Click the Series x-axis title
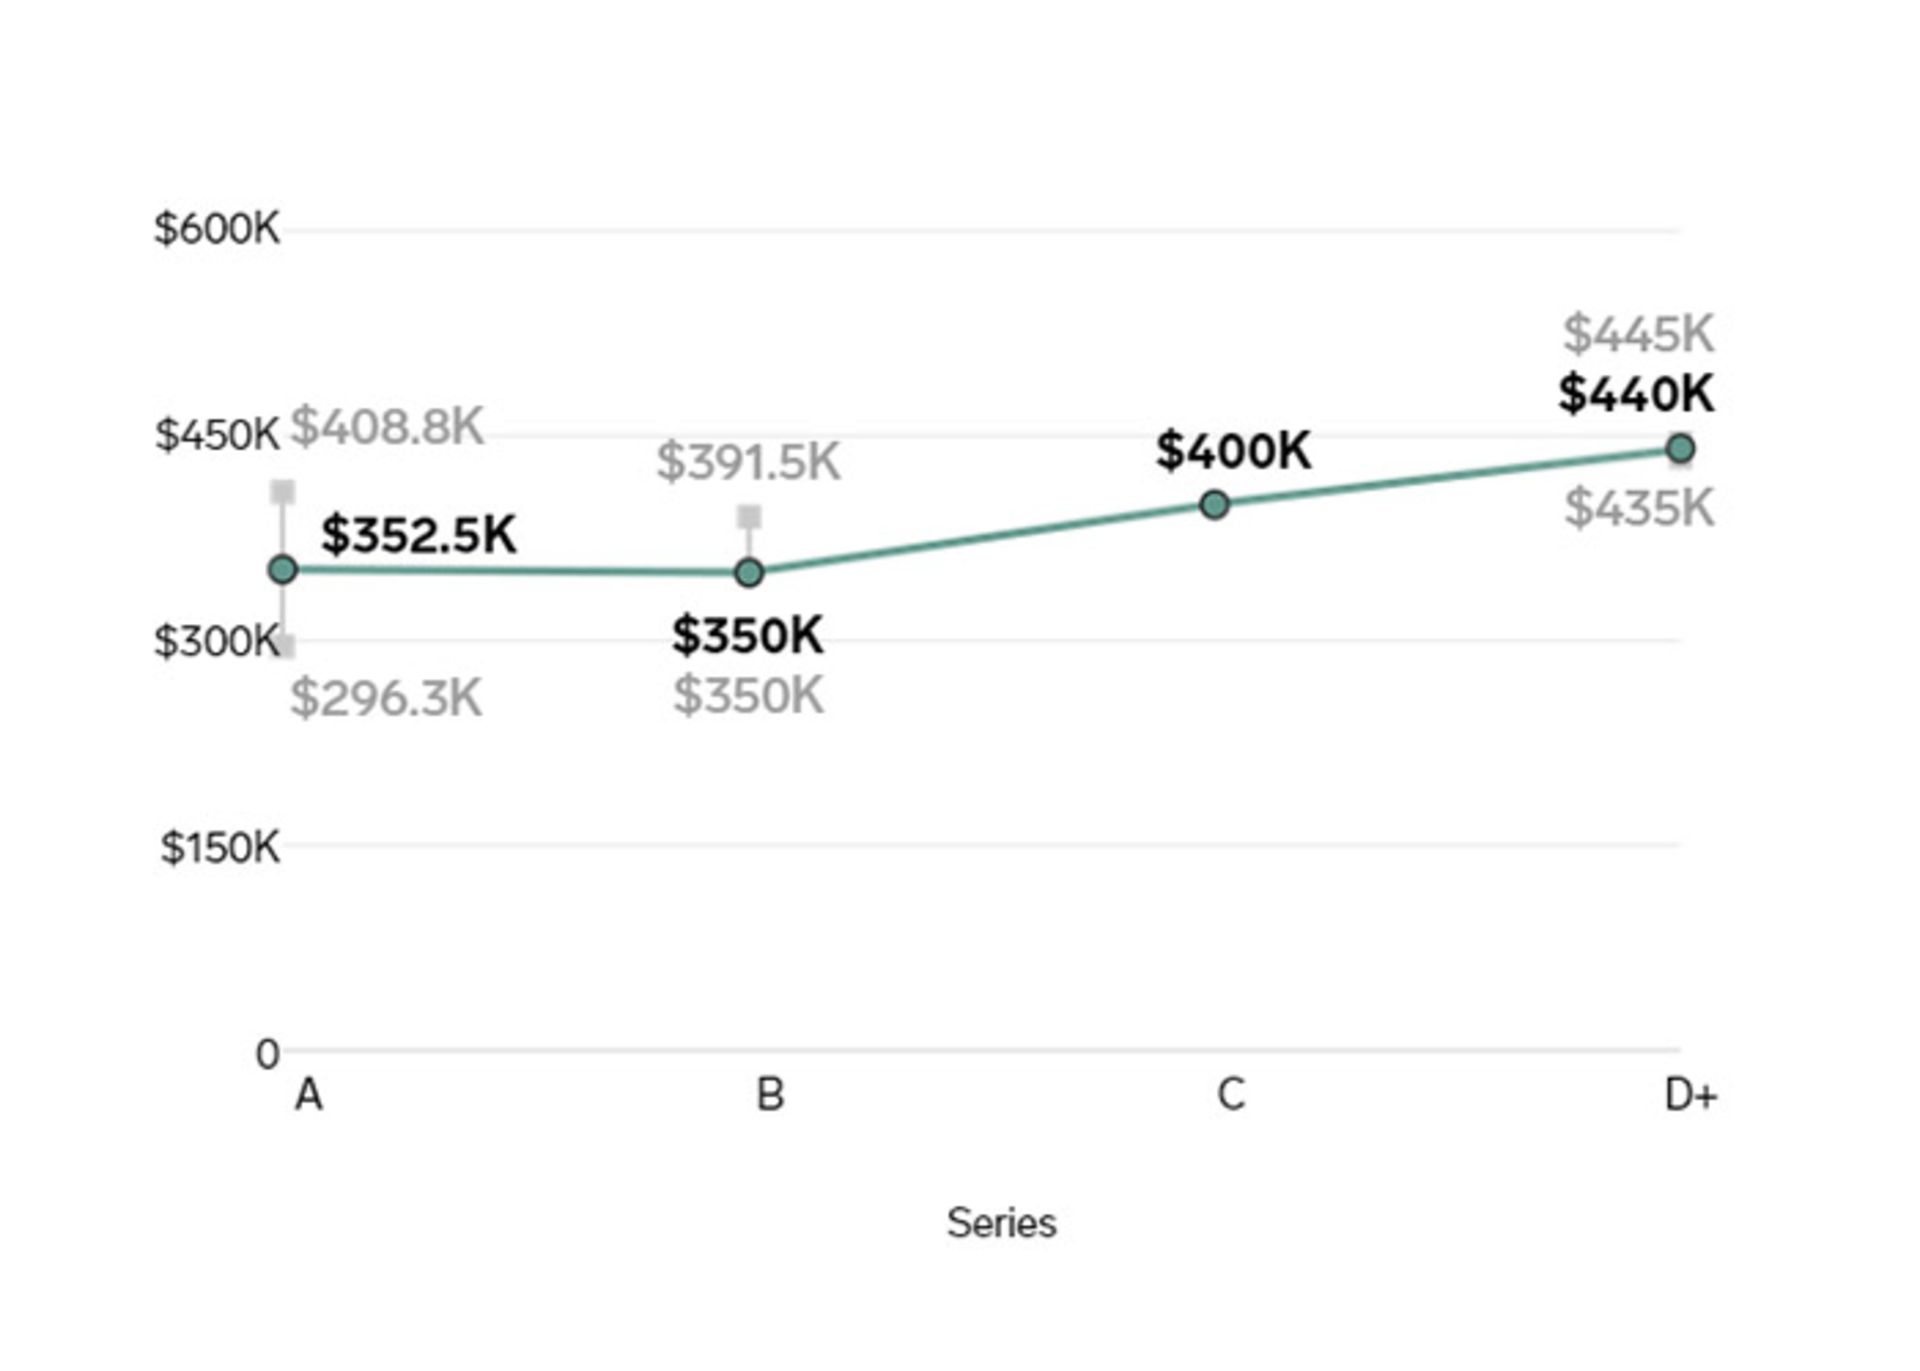 1001,1223
